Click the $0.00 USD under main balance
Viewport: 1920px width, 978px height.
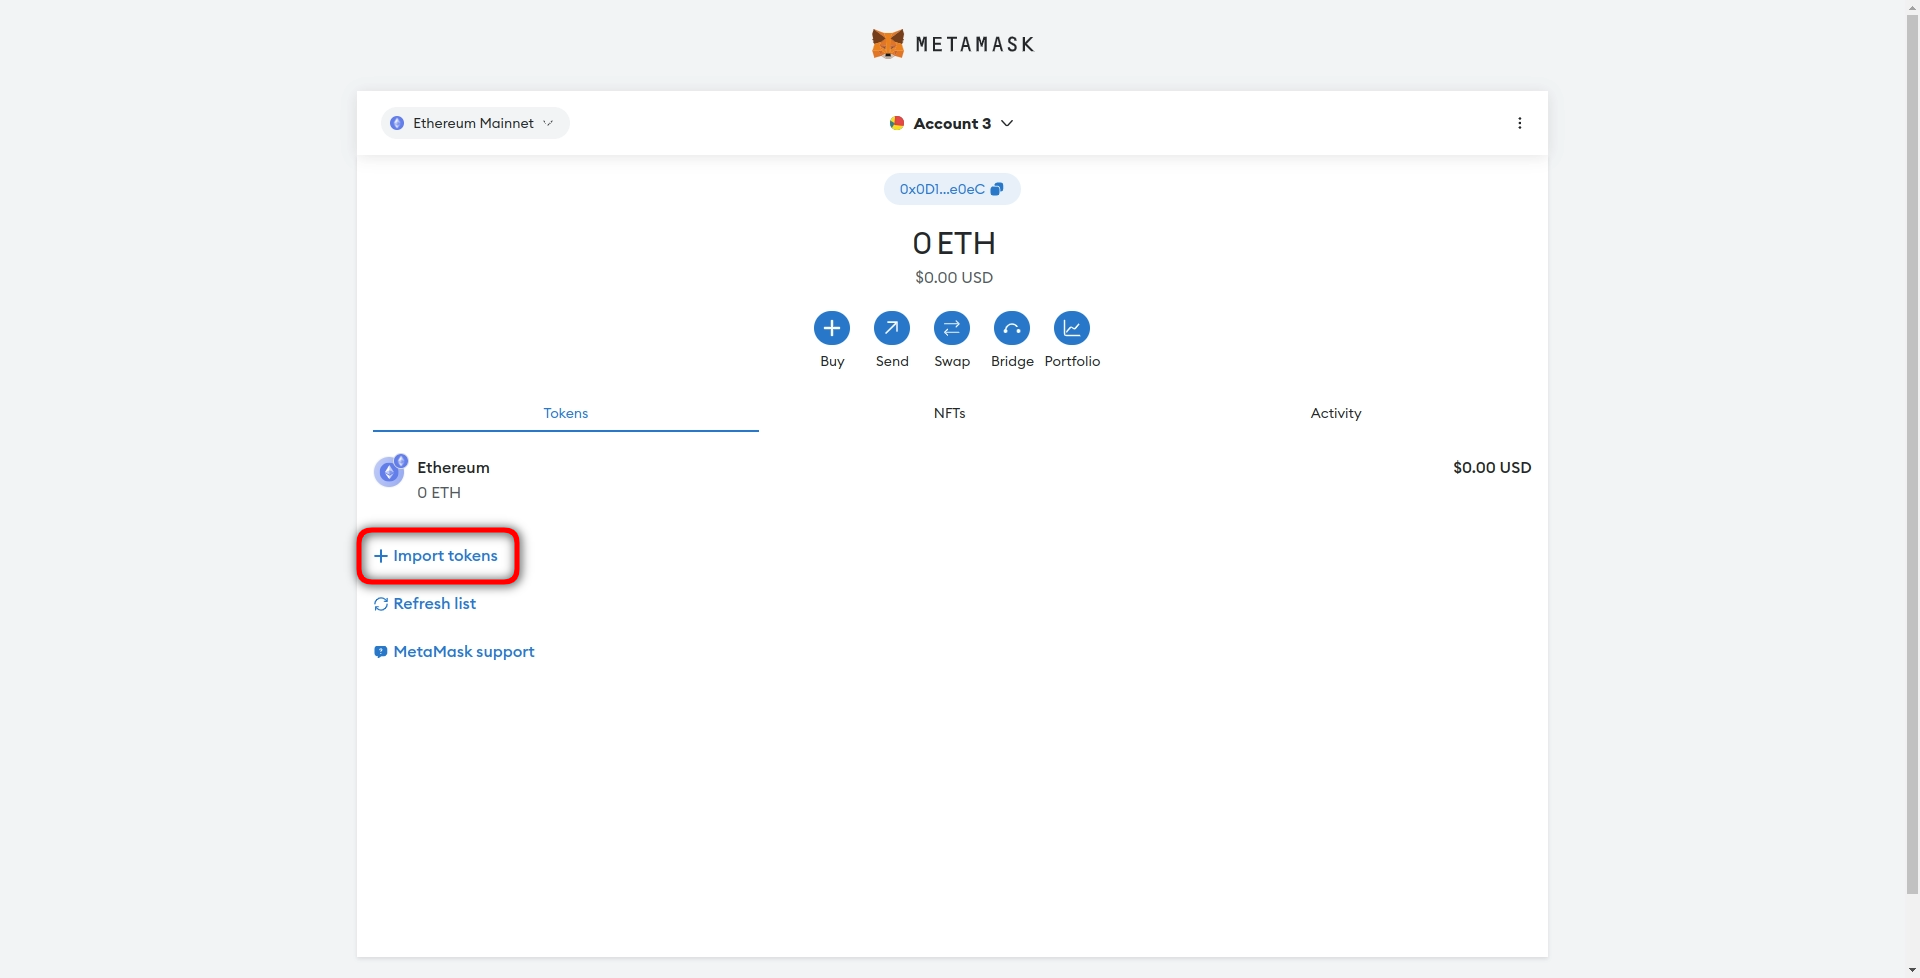tap(954, 277)
